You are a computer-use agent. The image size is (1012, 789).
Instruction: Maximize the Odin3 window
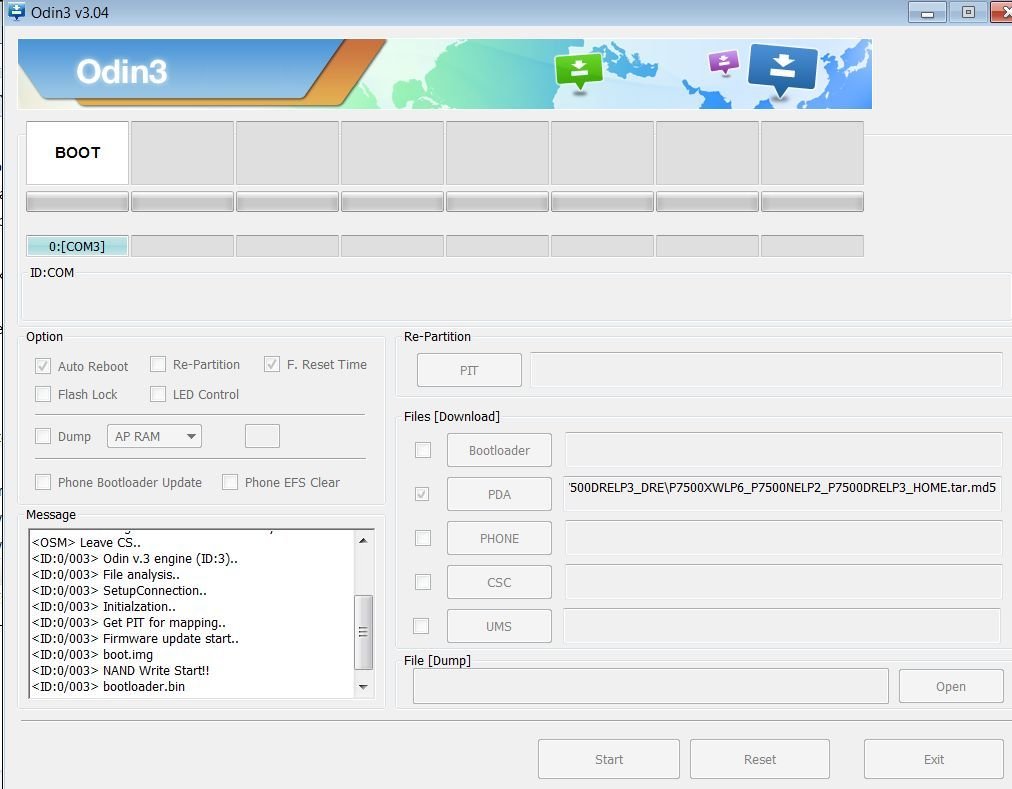click(968, 12)
